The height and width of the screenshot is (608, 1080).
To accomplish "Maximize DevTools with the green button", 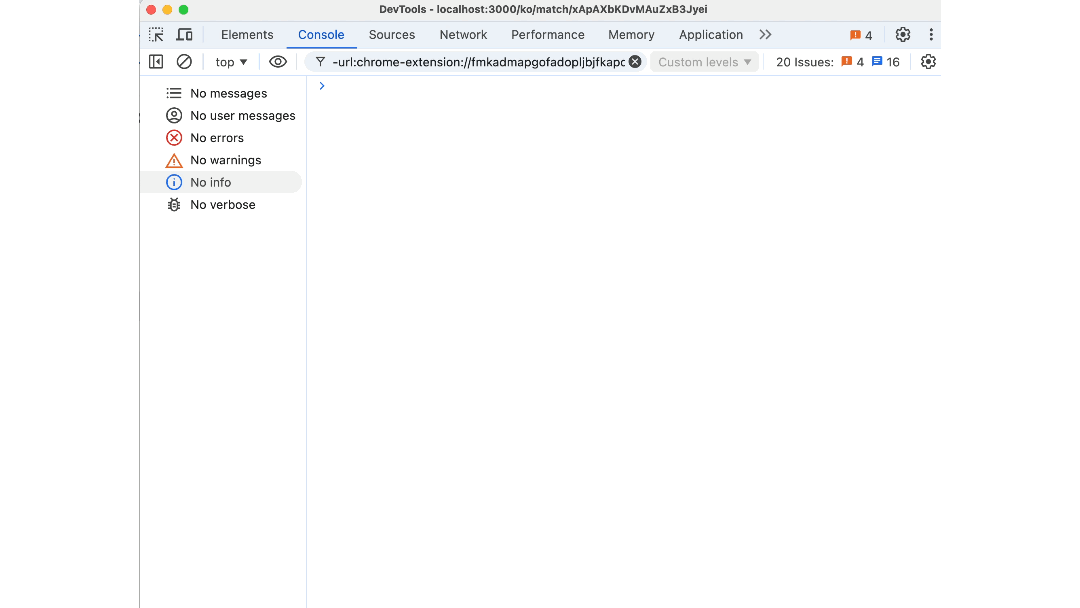I will tap(183, 10).
